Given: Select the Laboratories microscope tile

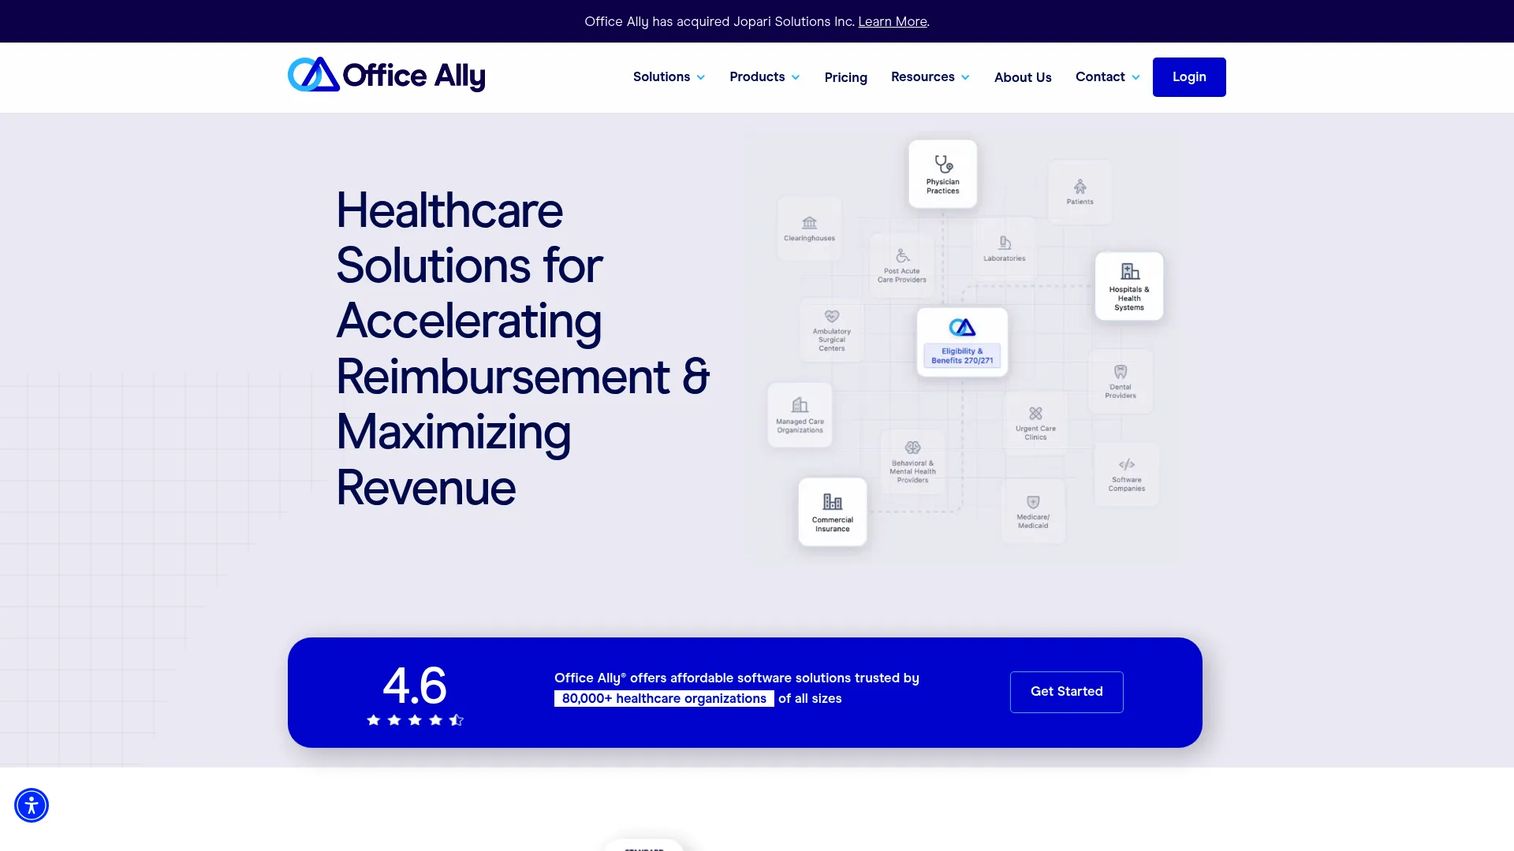Looking at the screenshot, I should (1004, 249).
